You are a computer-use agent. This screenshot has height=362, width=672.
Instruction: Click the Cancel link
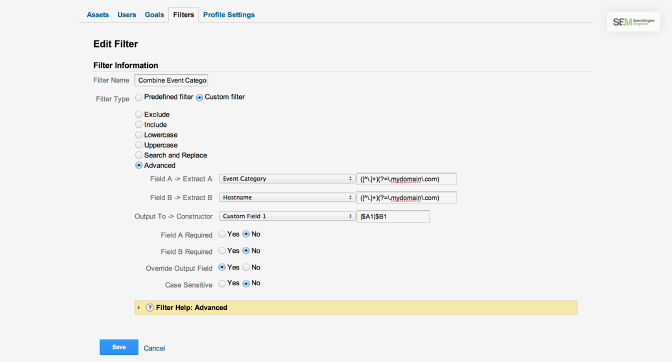pos(154,348)
